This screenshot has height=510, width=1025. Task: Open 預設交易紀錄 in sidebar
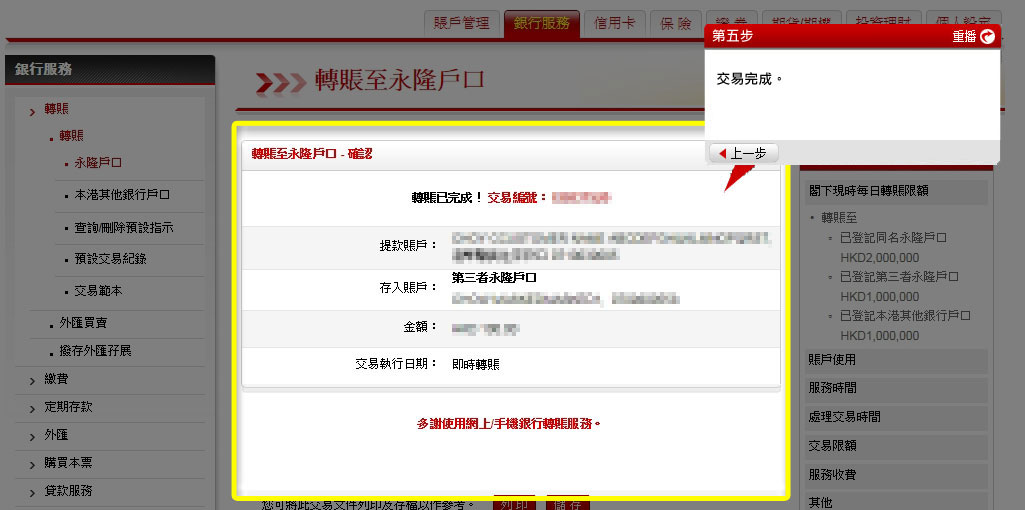(110, 259)
